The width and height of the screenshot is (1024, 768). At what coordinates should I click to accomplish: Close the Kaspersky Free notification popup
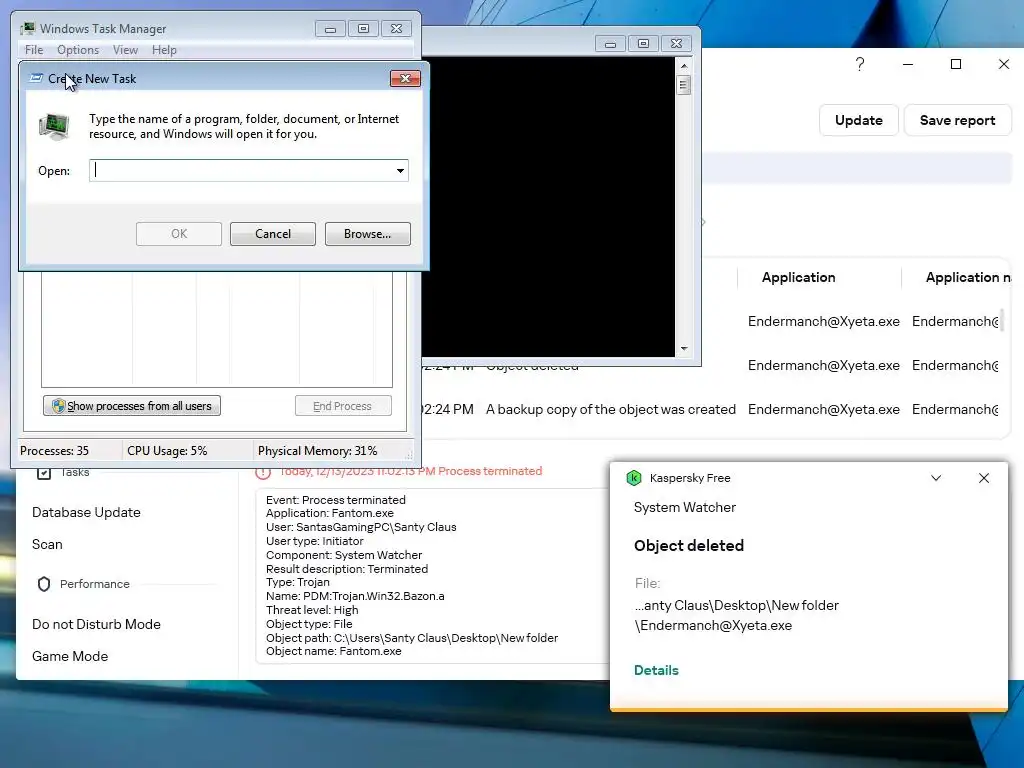pos(984,478)
